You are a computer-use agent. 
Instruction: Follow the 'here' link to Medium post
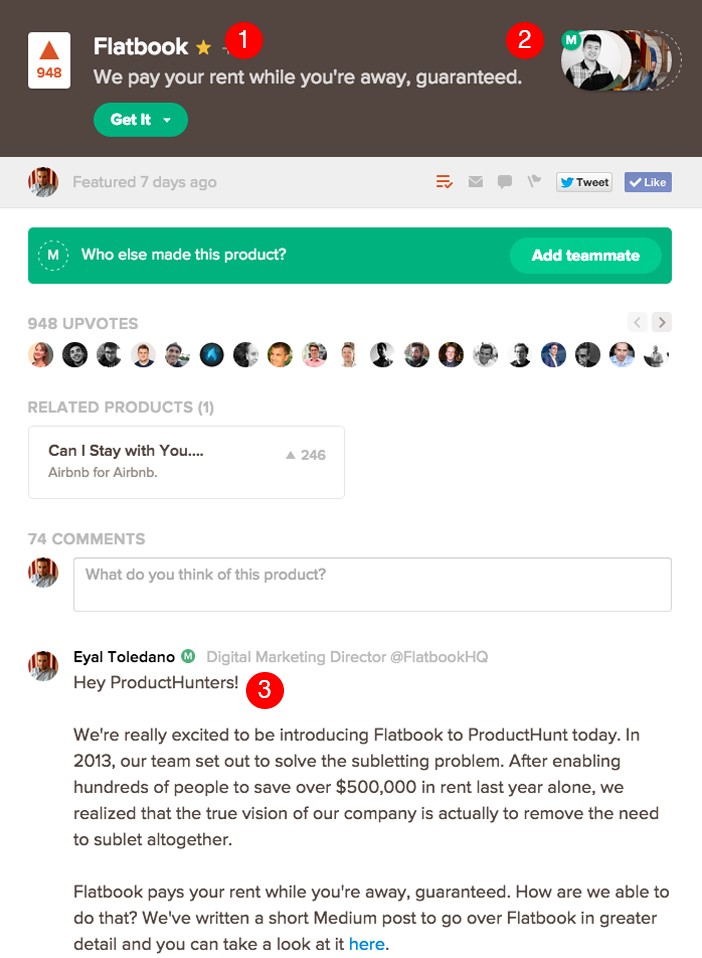coord(366,943)
